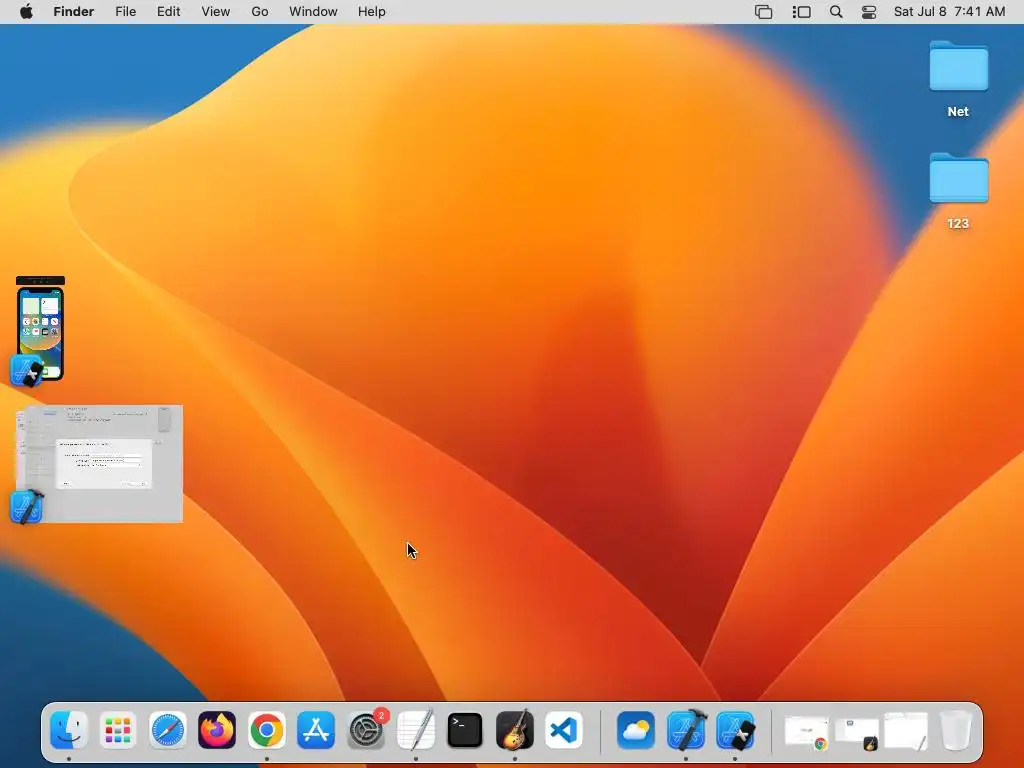Open the Help menu

[x=372, y=12]
